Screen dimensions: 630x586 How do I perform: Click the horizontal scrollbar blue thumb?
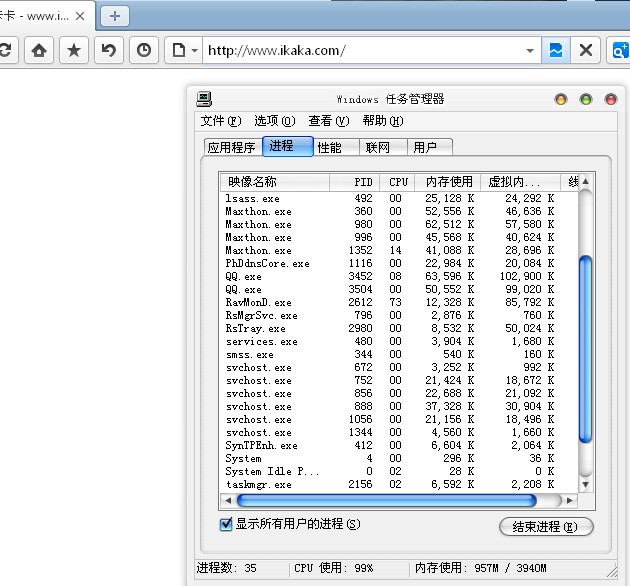click(x=387, y=500)
